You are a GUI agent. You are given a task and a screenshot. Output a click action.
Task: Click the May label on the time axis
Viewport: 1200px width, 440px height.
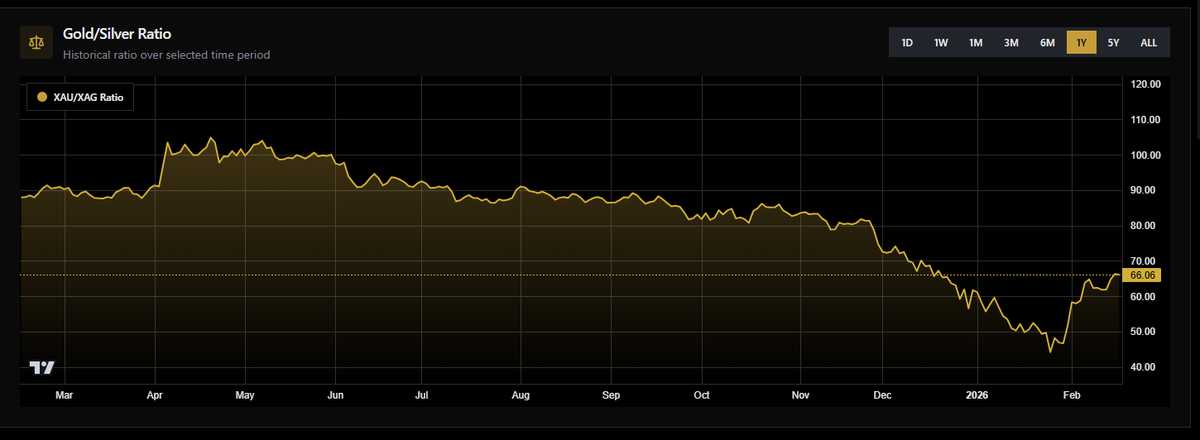pos(245,395)
